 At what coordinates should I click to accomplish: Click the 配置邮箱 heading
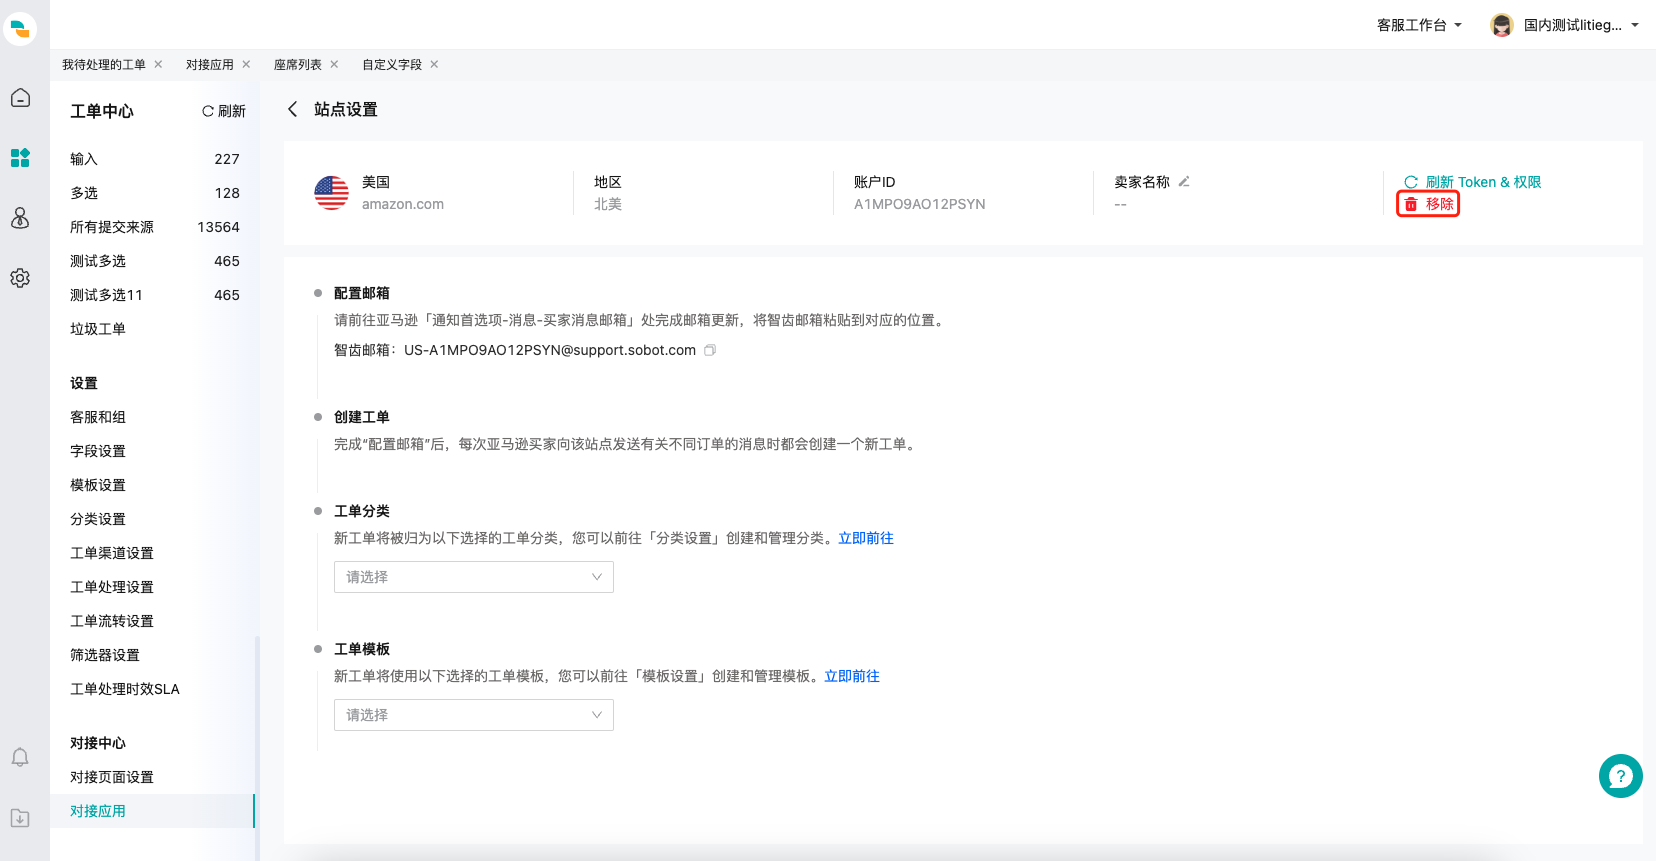pos(362,293)
